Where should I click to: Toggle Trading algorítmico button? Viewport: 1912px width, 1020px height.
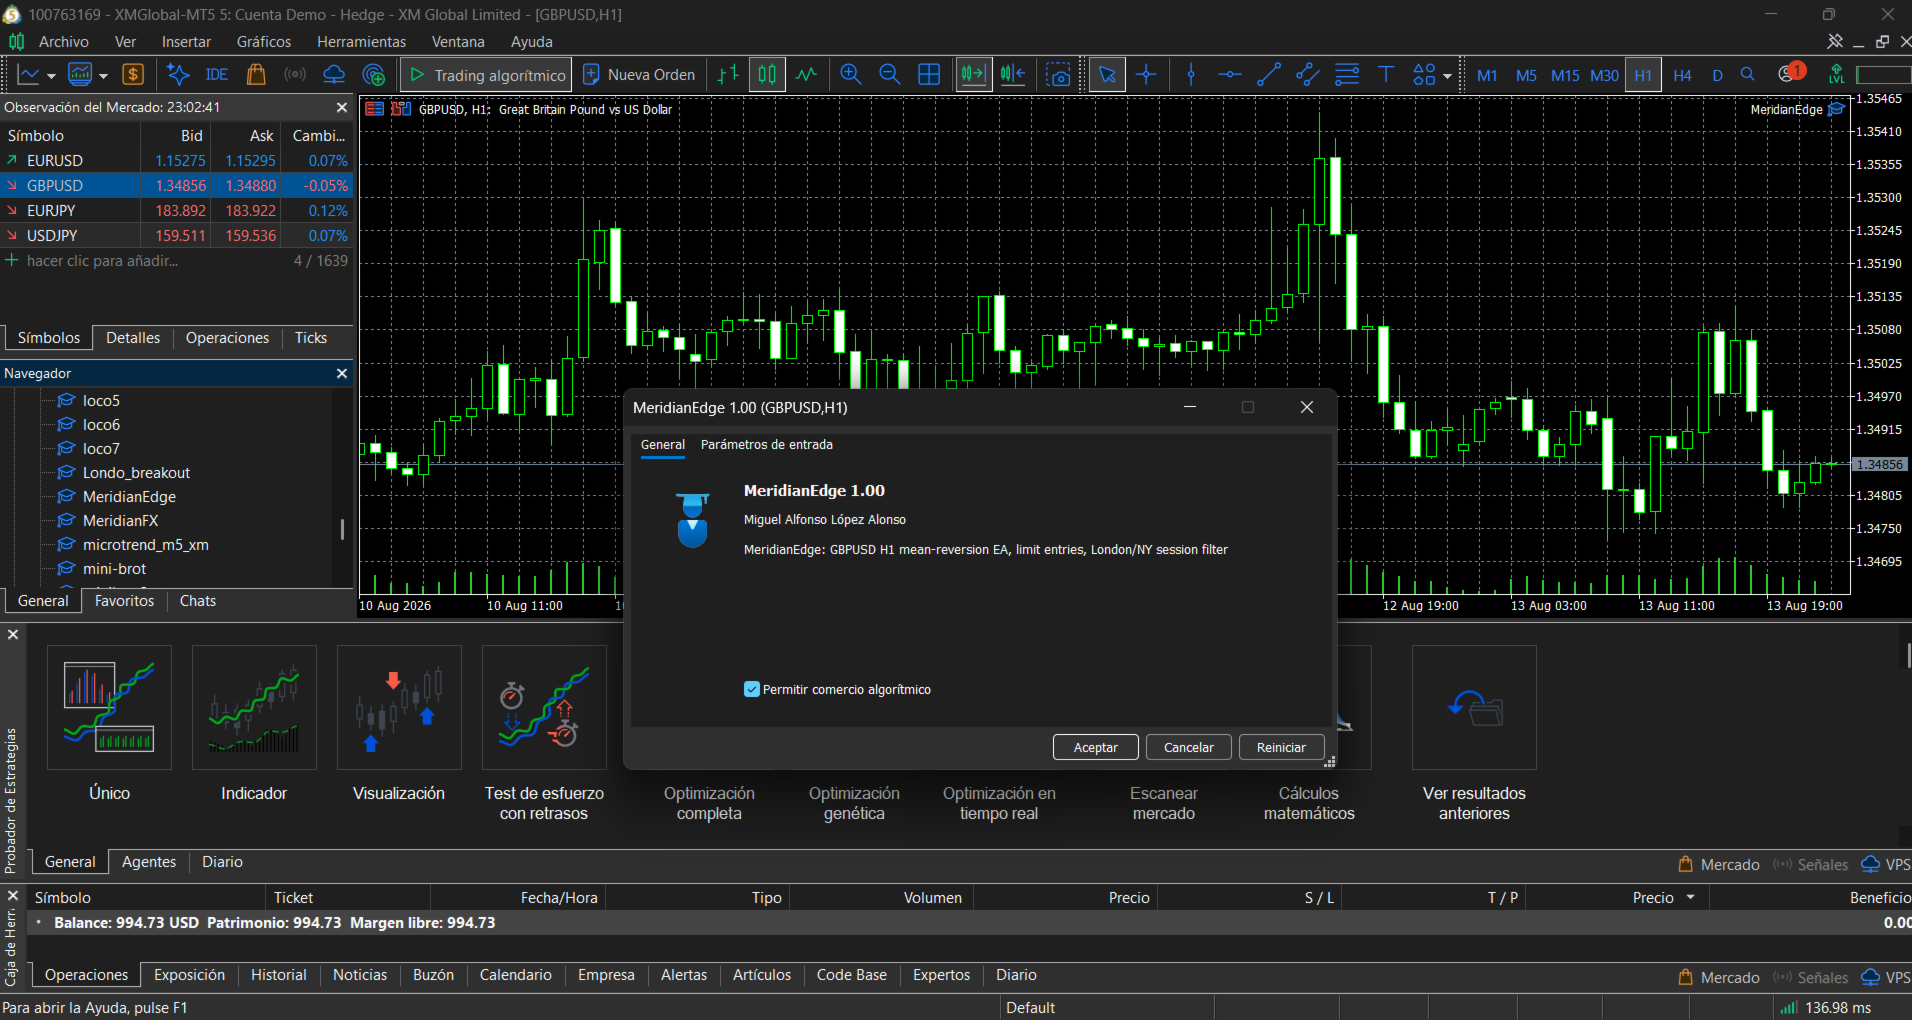(487, 75)
